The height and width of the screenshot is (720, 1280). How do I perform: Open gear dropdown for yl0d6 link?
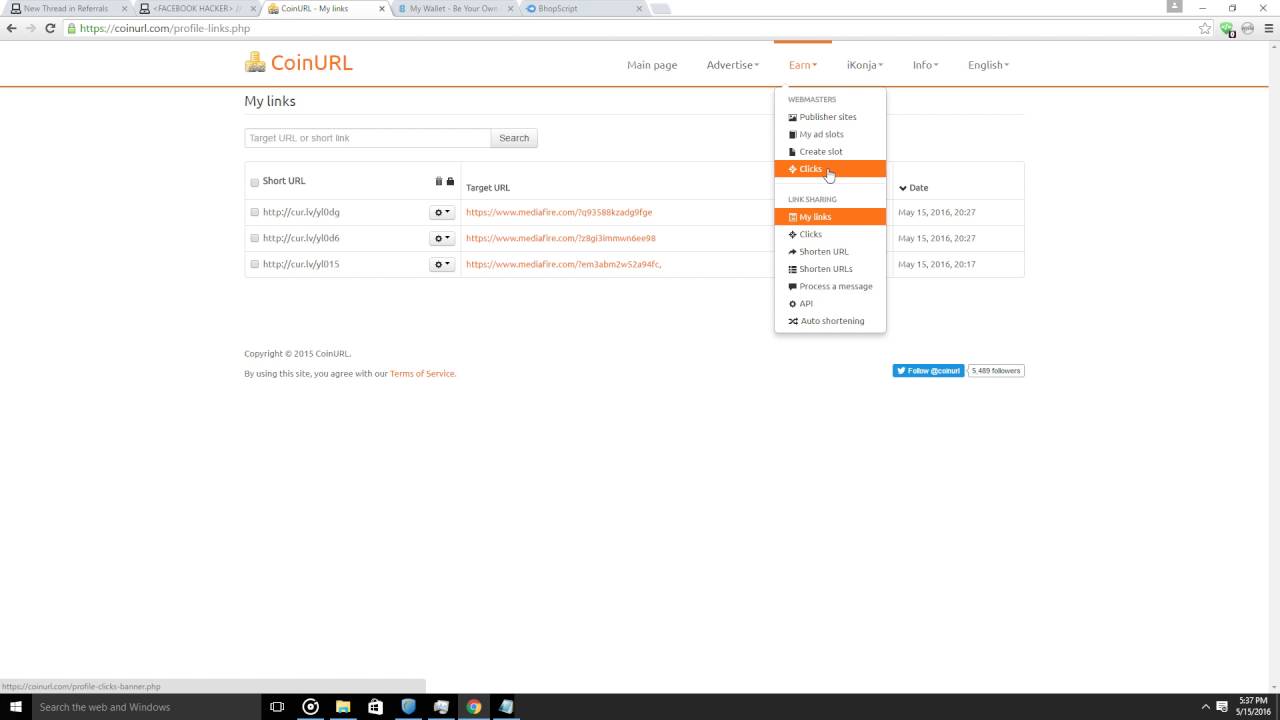442,238
